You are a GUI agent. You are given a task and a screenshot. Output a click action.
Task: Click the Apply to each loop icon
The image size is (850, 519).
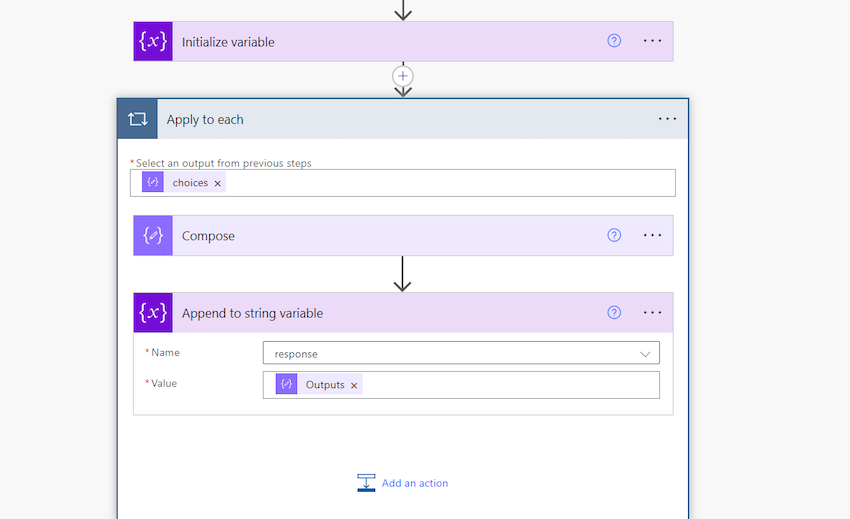[x=138, y=119]
